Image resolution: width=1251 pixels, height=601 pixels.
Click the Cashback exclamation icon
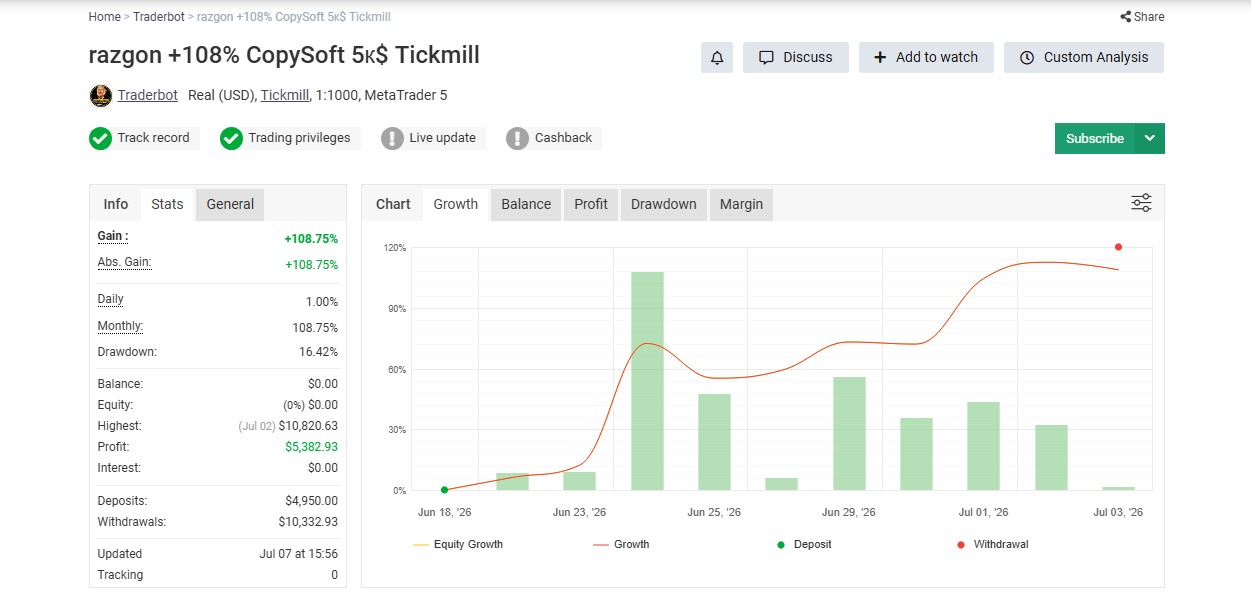[517, 139]
